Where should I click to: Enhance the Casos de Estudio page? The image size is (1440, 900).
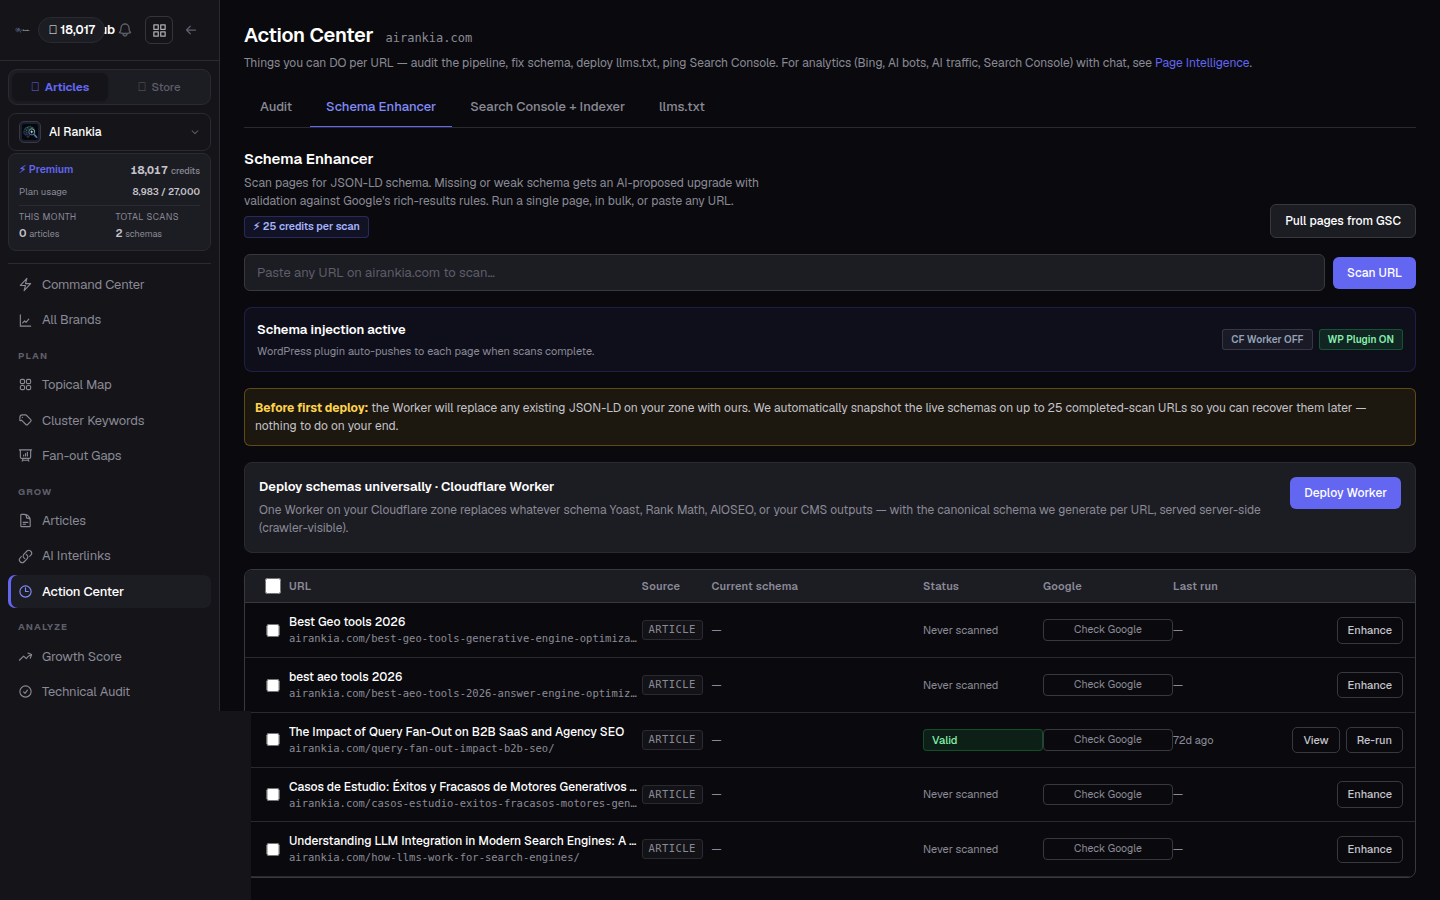[1369, 795]
